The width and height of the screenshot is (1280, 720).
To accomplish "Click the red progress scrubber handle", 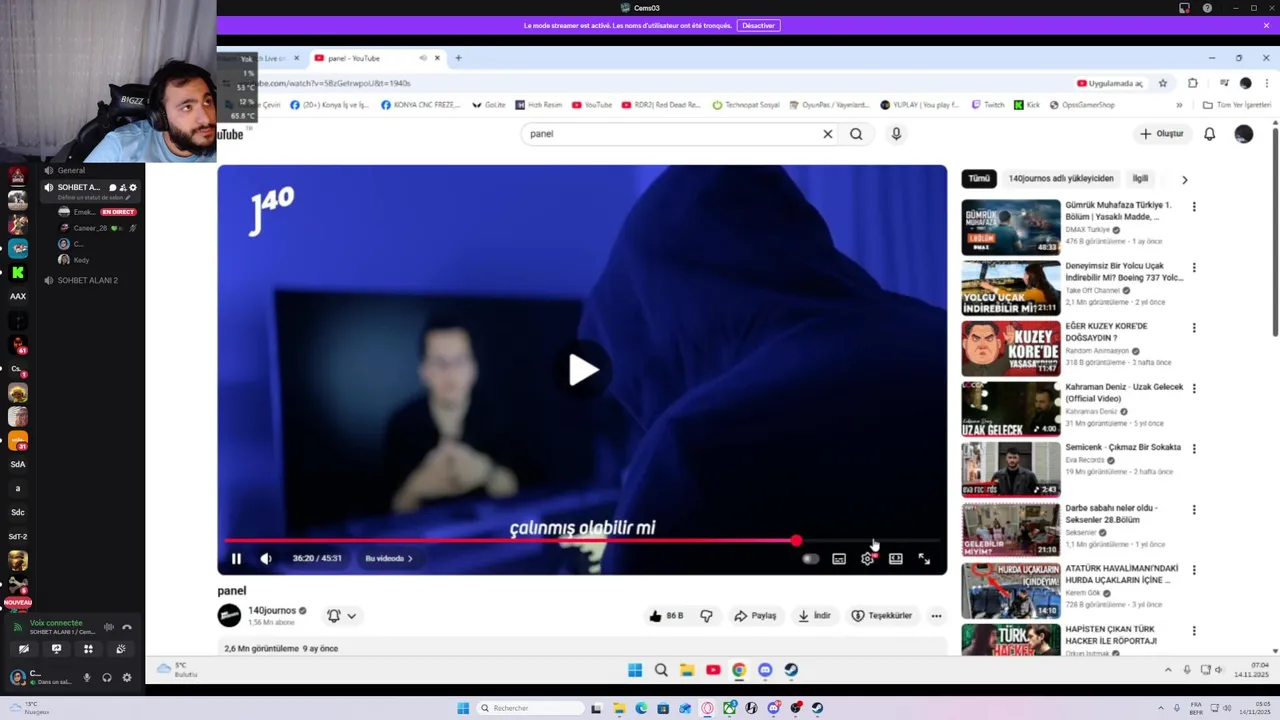I will (796, 541).
